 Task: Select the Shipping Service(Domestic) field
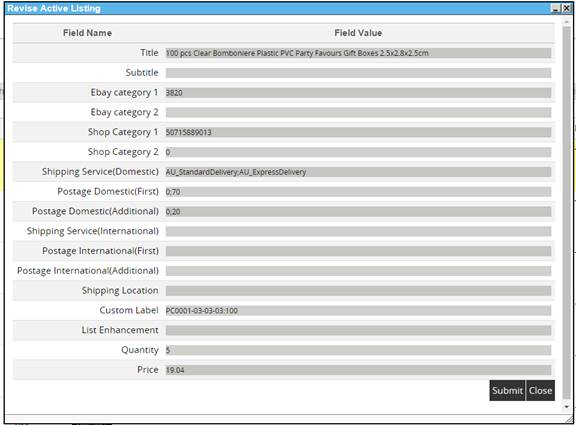(358, 172)
